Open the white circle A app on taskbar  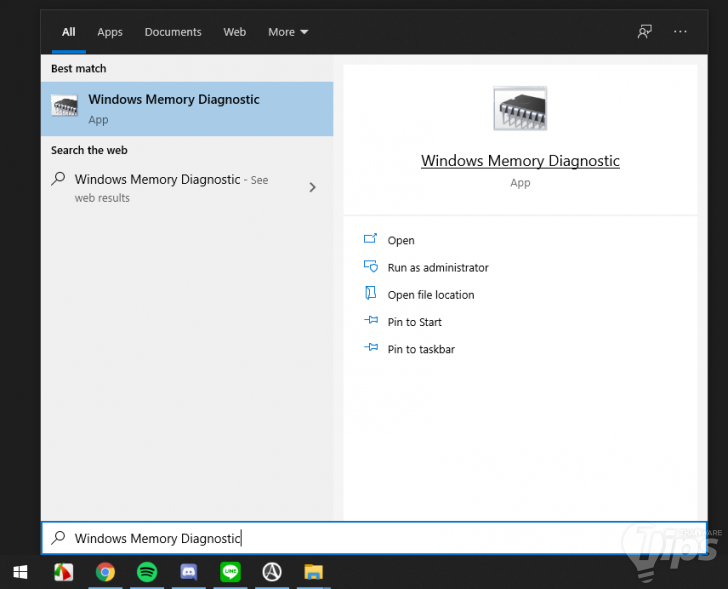(272, 572)
